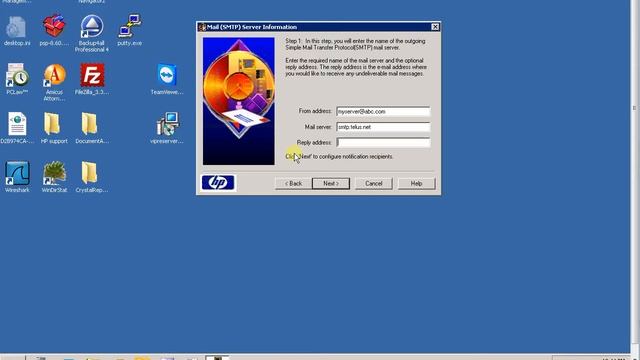Click the wizard's mail illustration image

[x=239, y=101]
